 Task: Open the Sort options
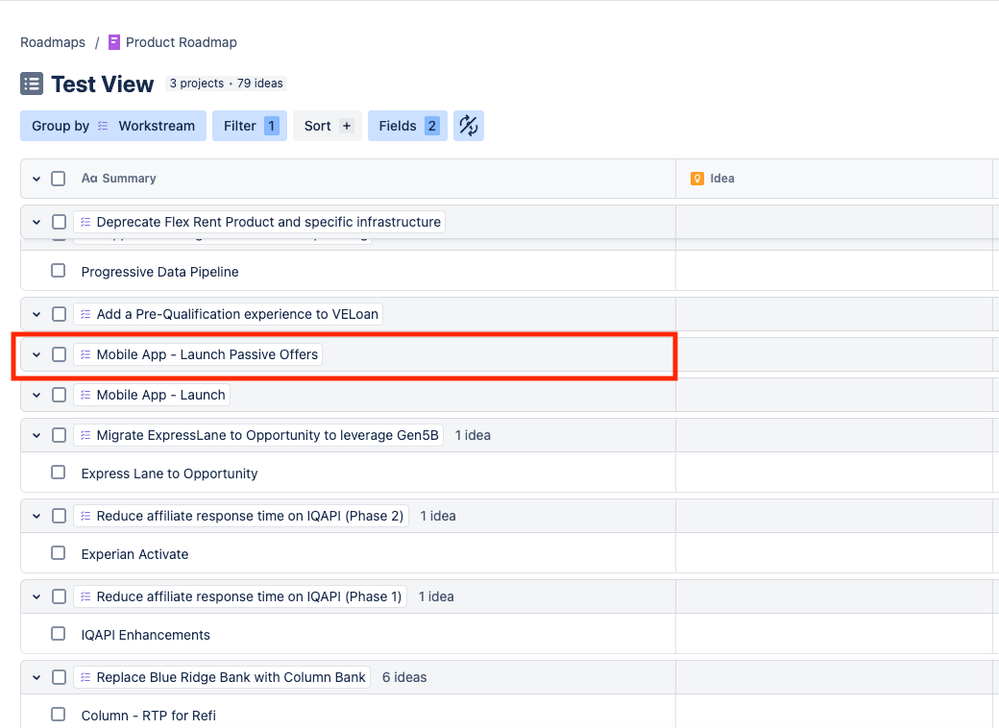coord(327,125)
